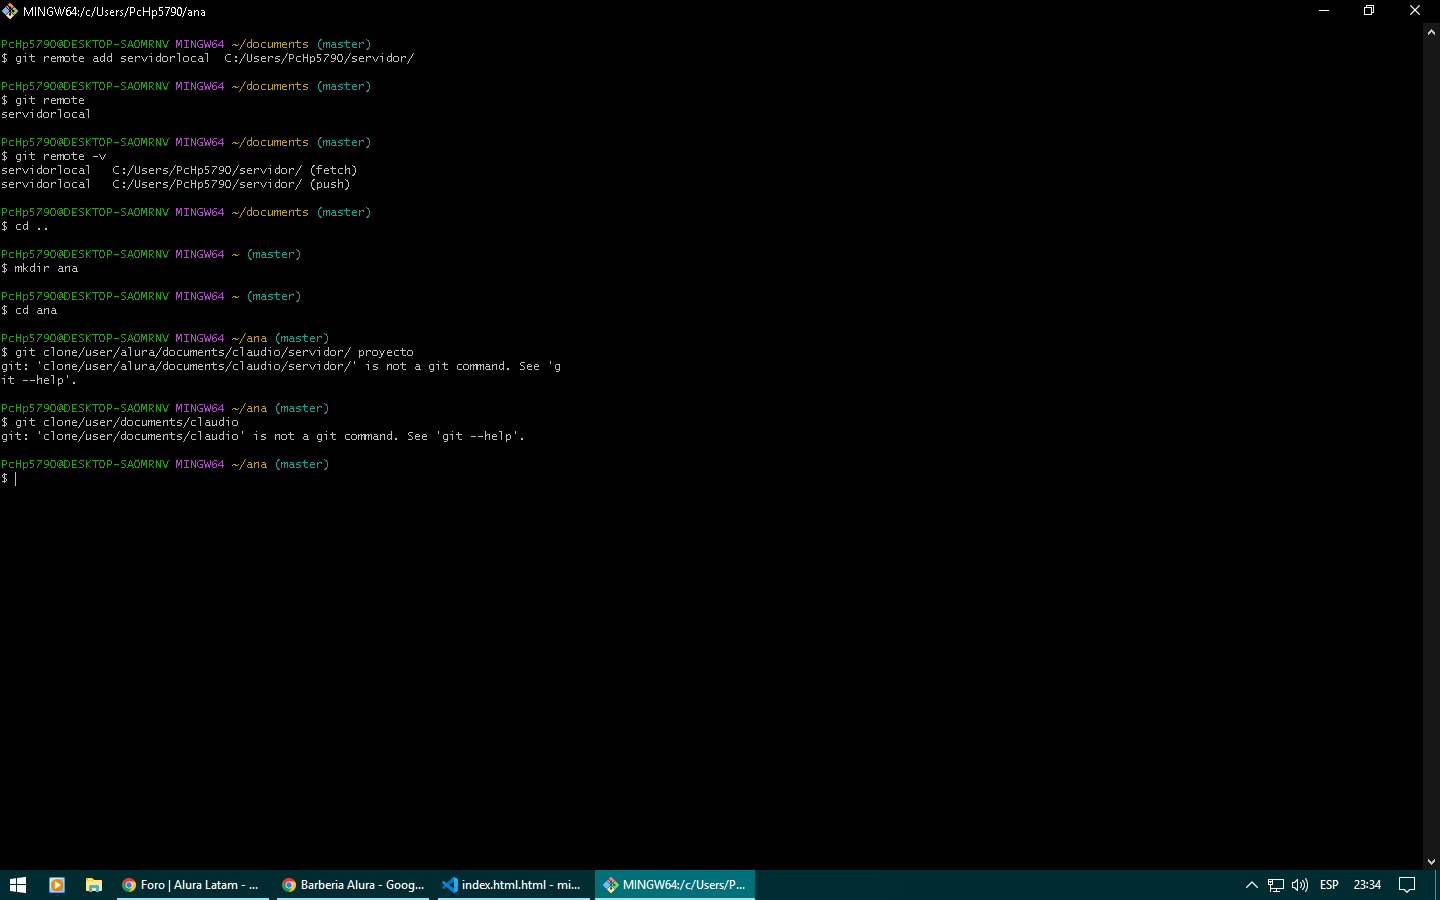This screenshot has height=900, width=1440.
Task: Click the 'cd ana' command line
Action: [29, 310]
